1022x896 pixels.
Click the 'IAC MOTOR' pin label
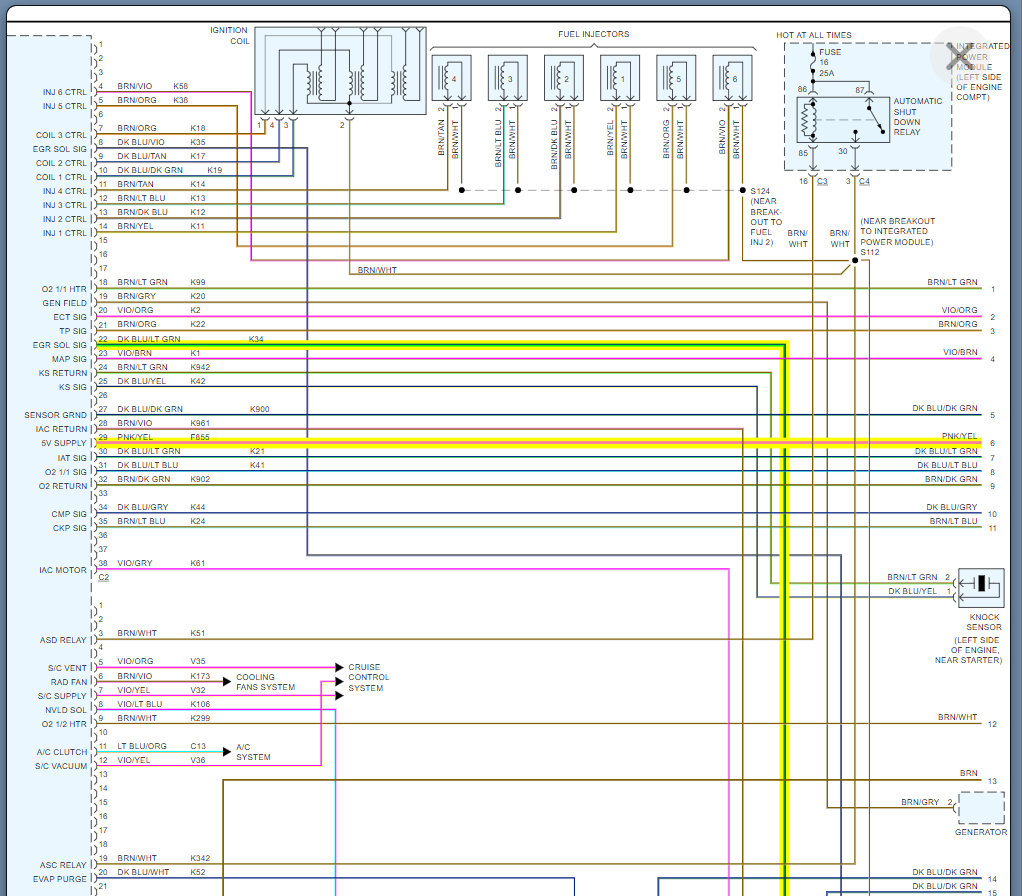point(63,570)
